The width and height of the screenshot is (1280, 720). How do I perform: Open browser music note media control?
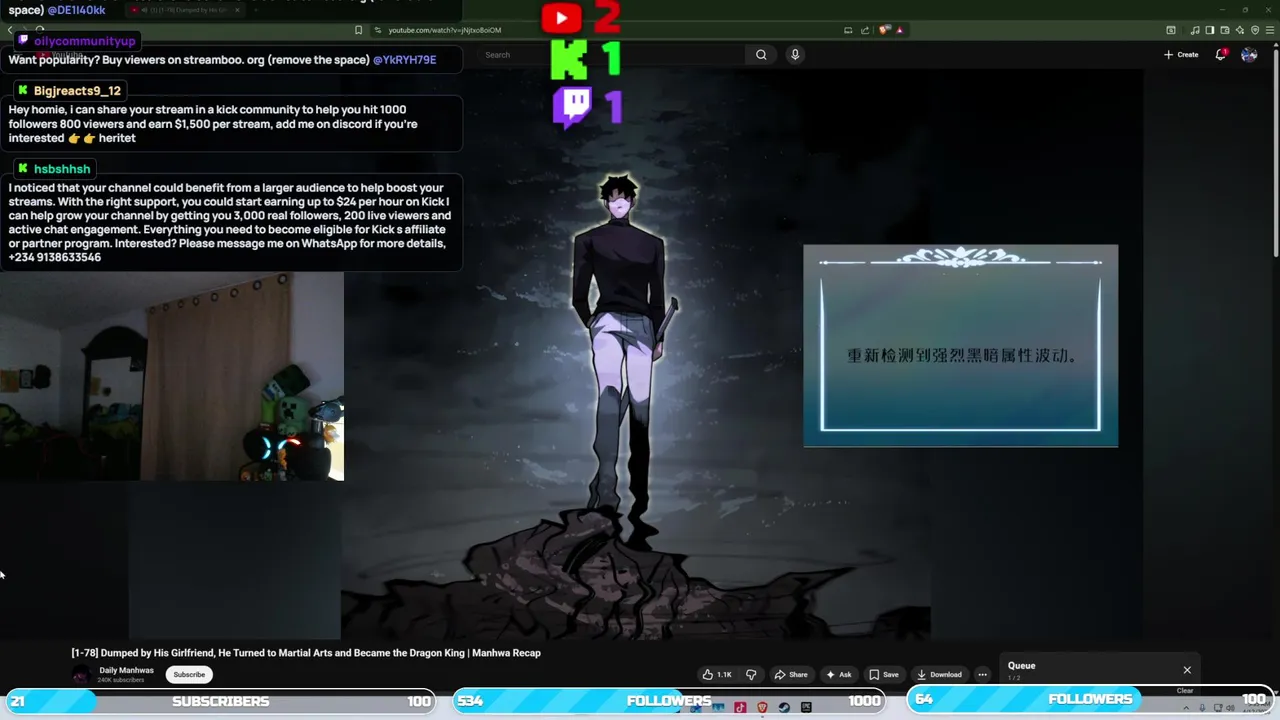[1195, 30]
